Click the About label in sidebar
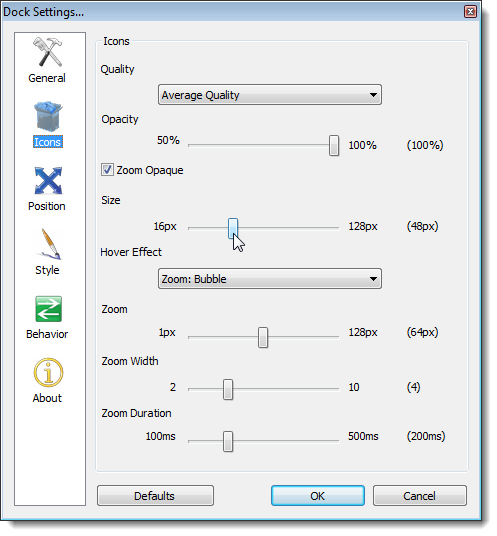 click(x=47, y=398)
